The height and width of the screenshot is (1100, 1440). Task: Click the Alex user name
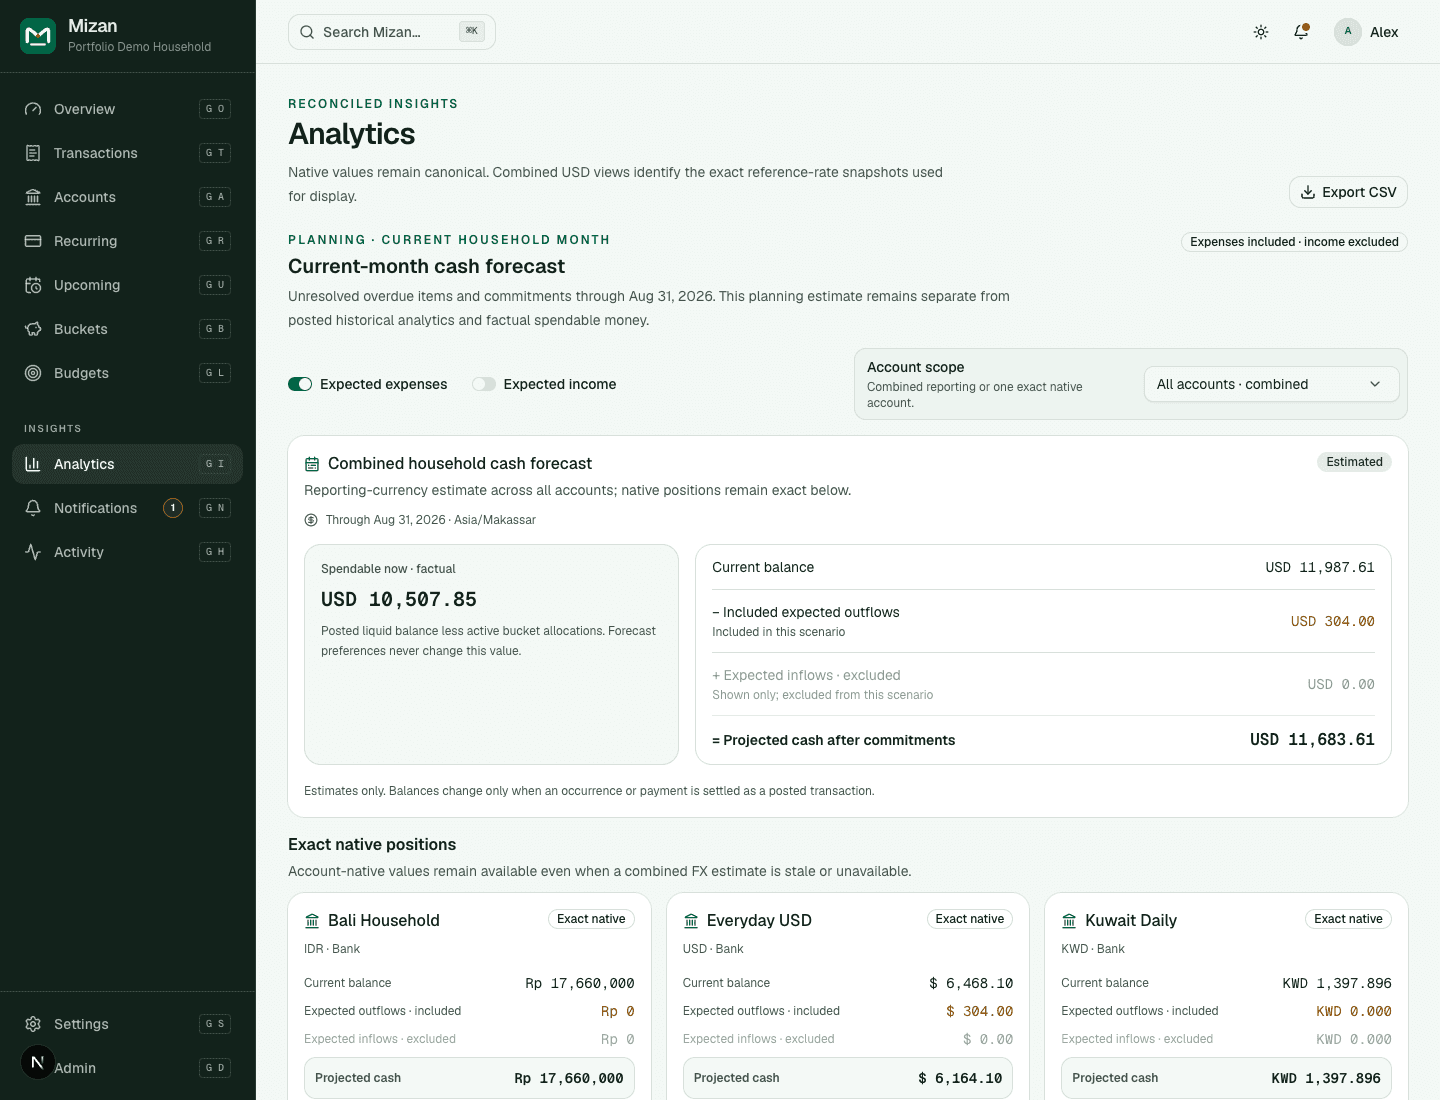[x=1384, y=32]
